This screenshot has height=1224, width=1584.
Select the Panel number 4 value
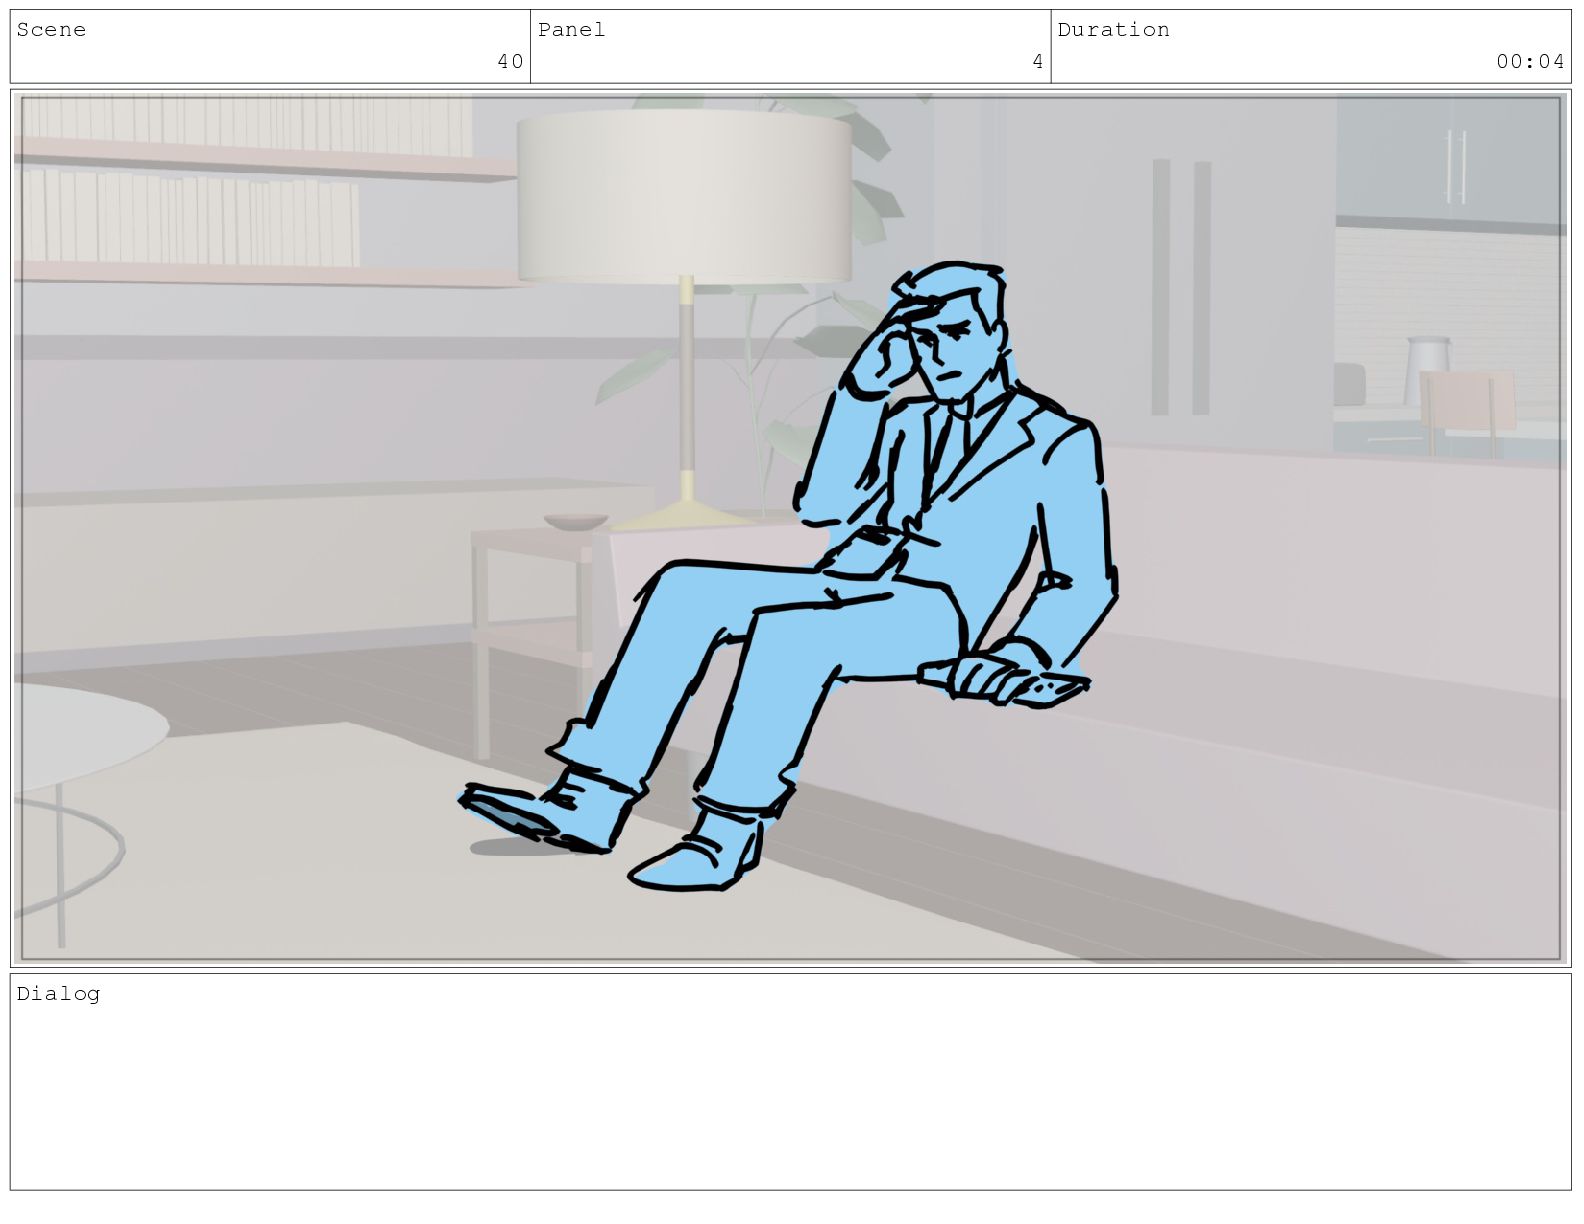click(x=1038, y=62)
